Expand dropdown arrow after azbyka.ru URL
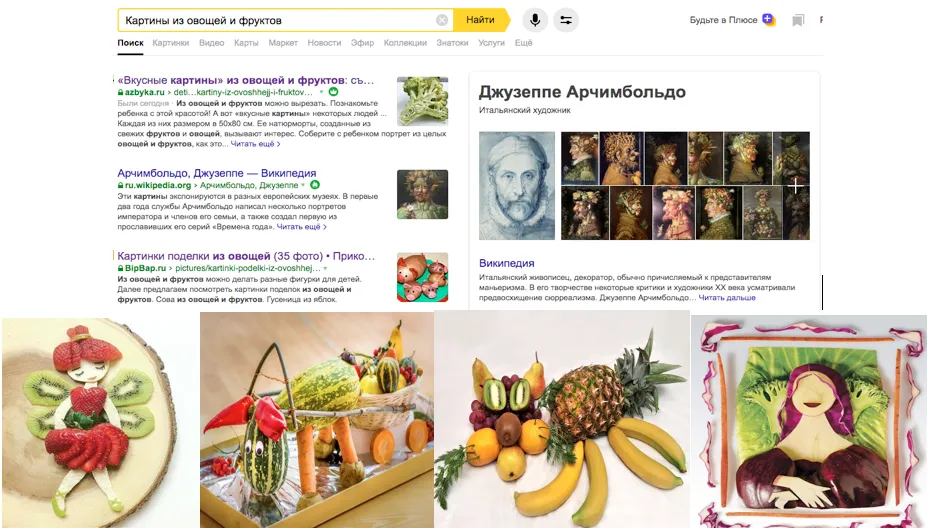This screenshot has width=928, height=528. (x=321, y=92)
